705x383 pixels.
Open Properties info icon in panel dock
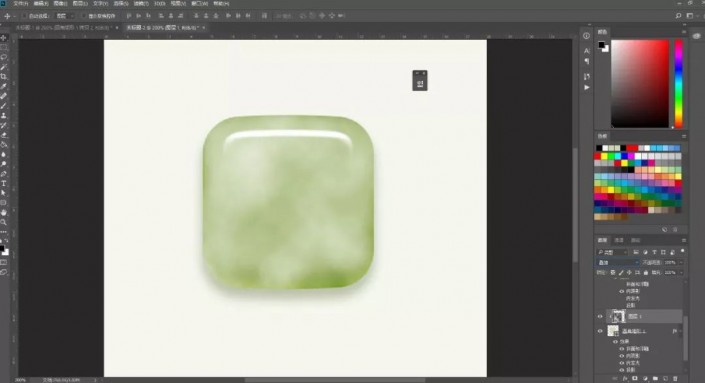586,36
